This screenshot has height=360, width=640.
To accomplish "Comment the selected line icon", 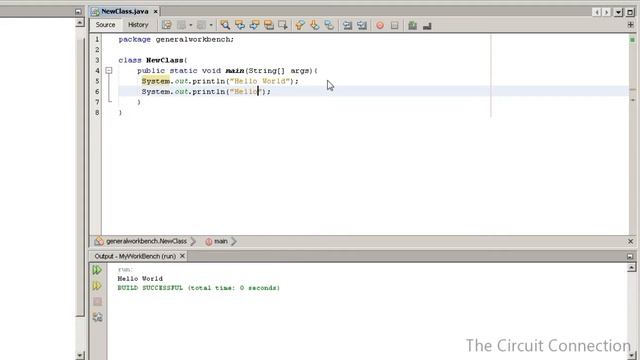I will click(x=413, y=25).
